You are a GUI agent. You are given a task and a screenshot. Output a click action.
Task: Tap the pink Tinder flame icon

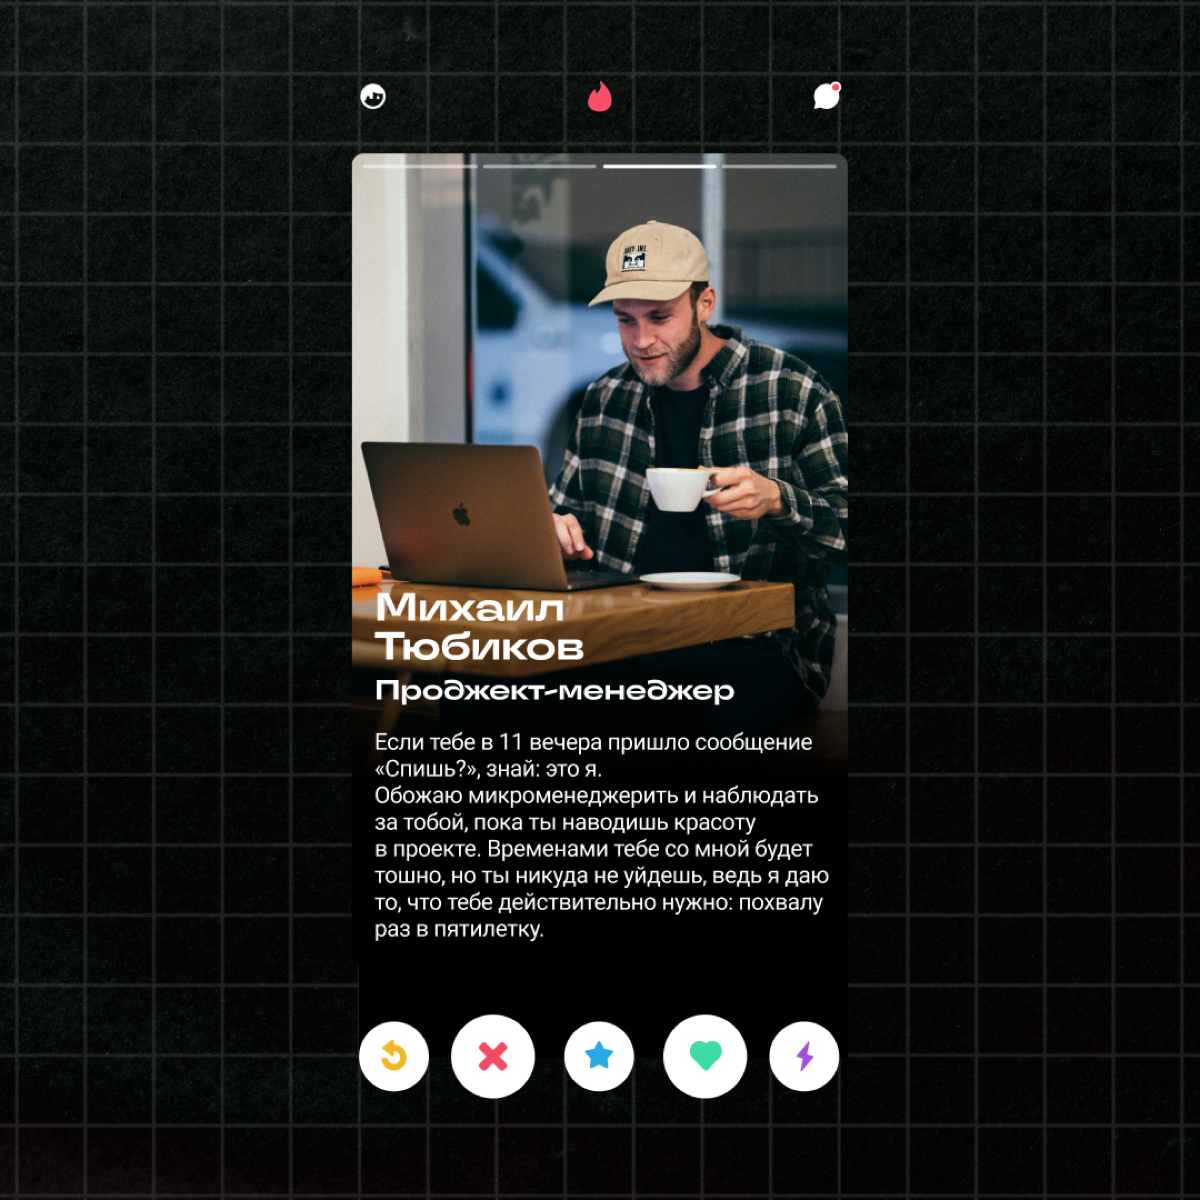pos(599,97)
